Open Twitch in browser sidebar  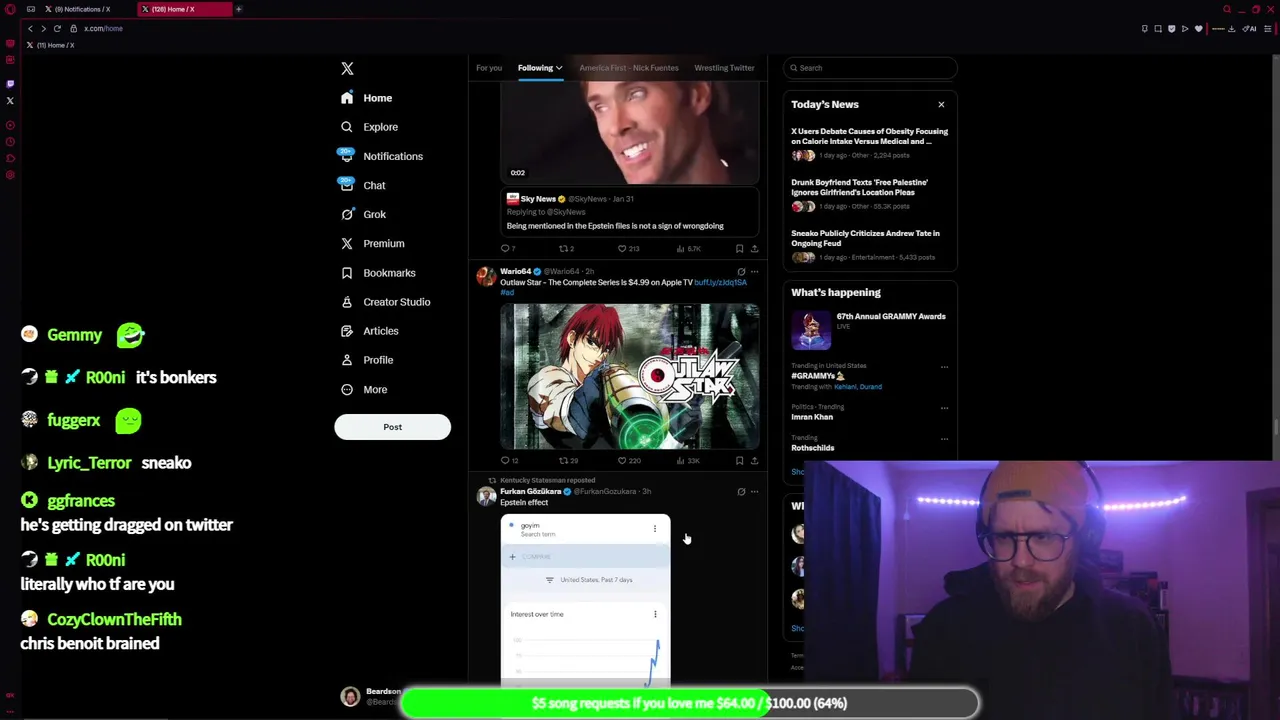point(10,84)
